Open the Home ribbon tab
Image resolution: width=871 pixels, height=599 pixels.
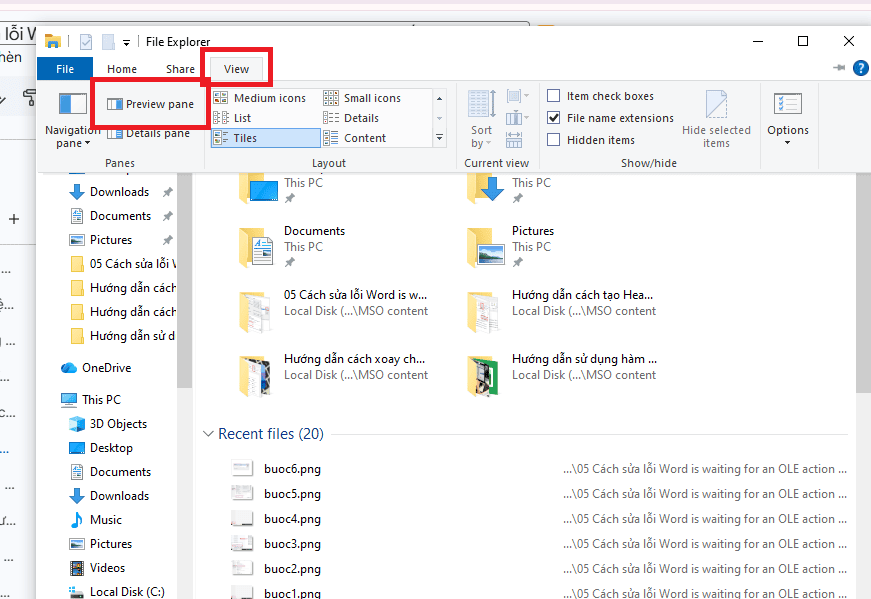[x=122, y=69]
